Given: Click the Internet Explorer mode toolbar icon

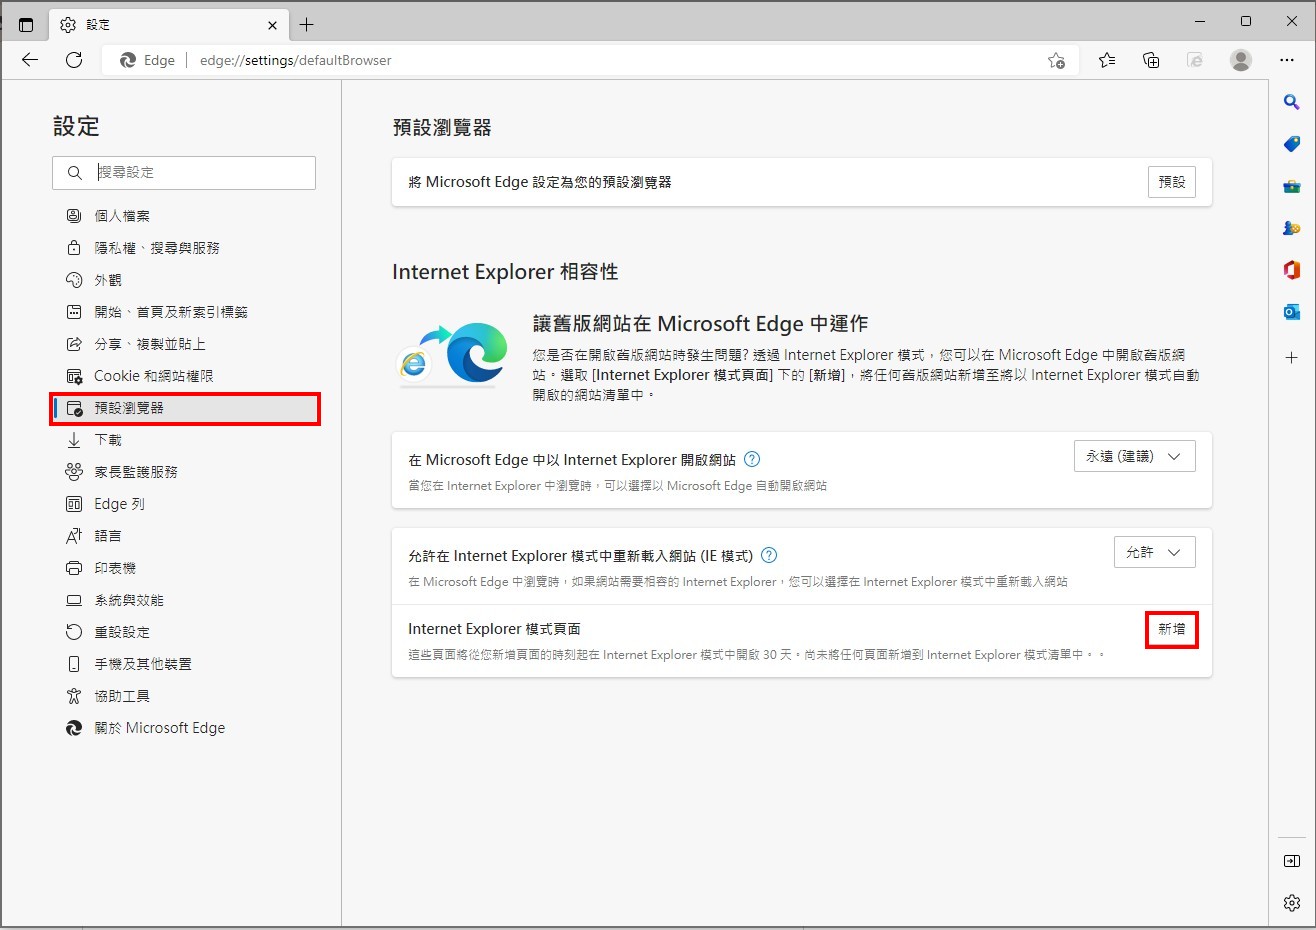Looking at the screenshot, I should pos(1195,60).
